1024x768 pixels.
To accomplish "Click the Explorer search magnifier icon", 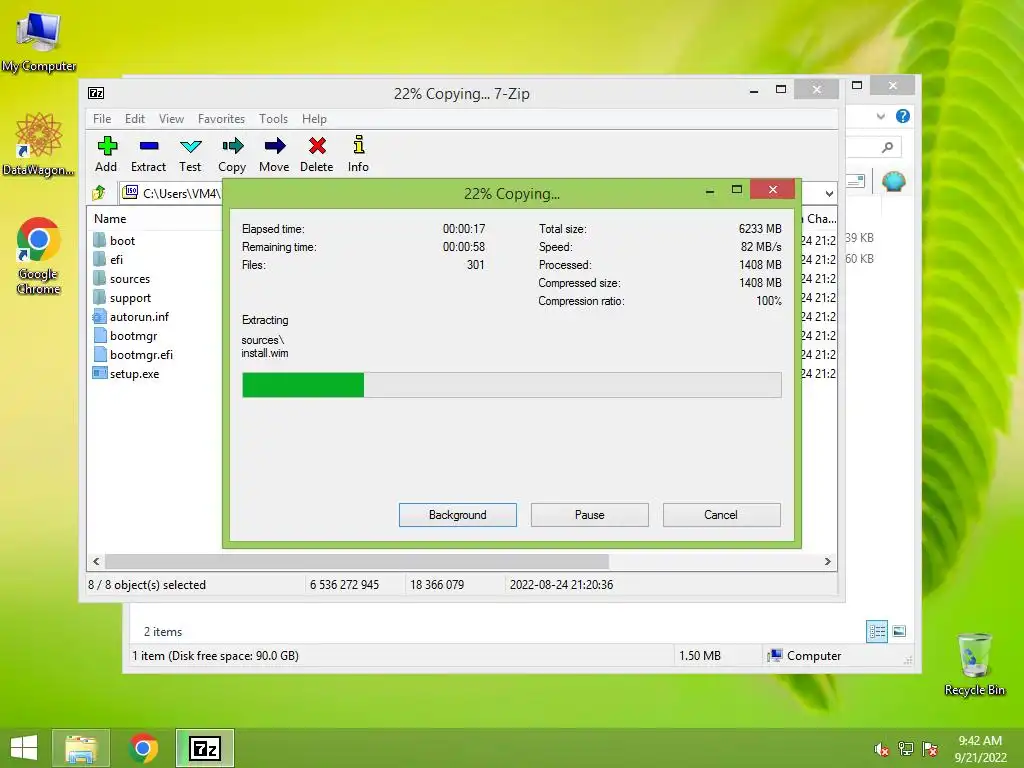I will point(887,147).
